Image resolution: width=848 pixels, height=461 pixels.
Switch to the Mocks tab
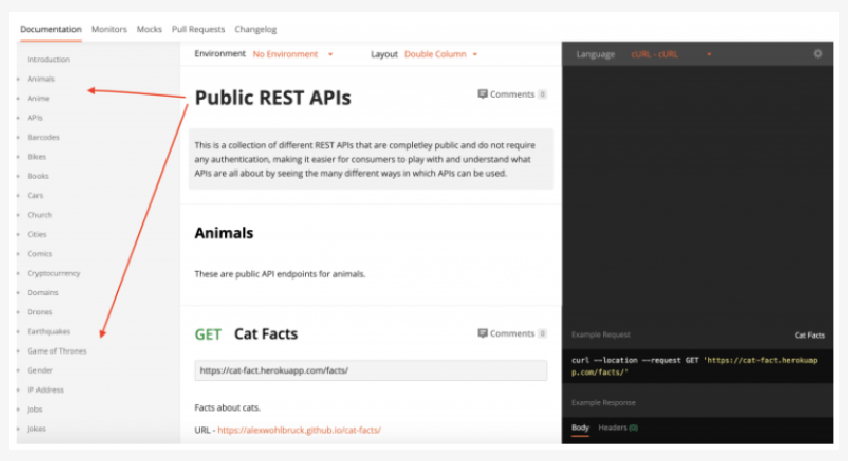[149, 30]
